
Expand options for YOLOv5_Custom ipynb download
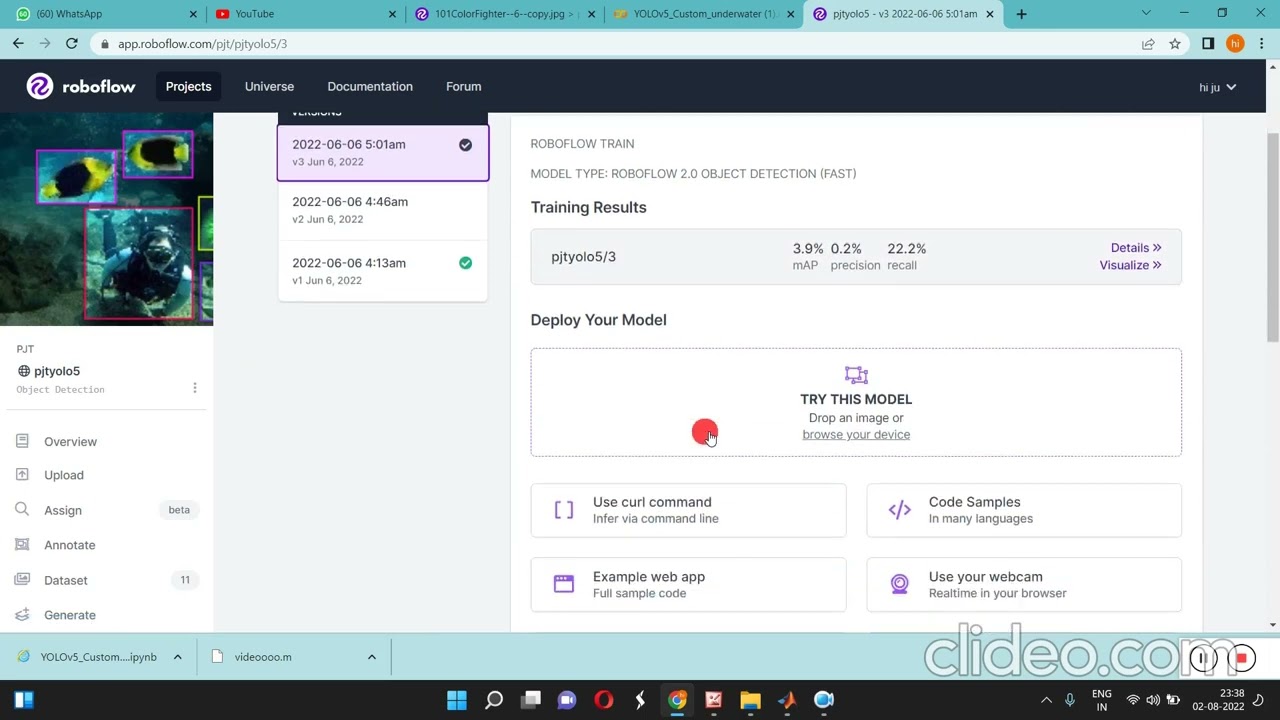[x=177, y=657]
